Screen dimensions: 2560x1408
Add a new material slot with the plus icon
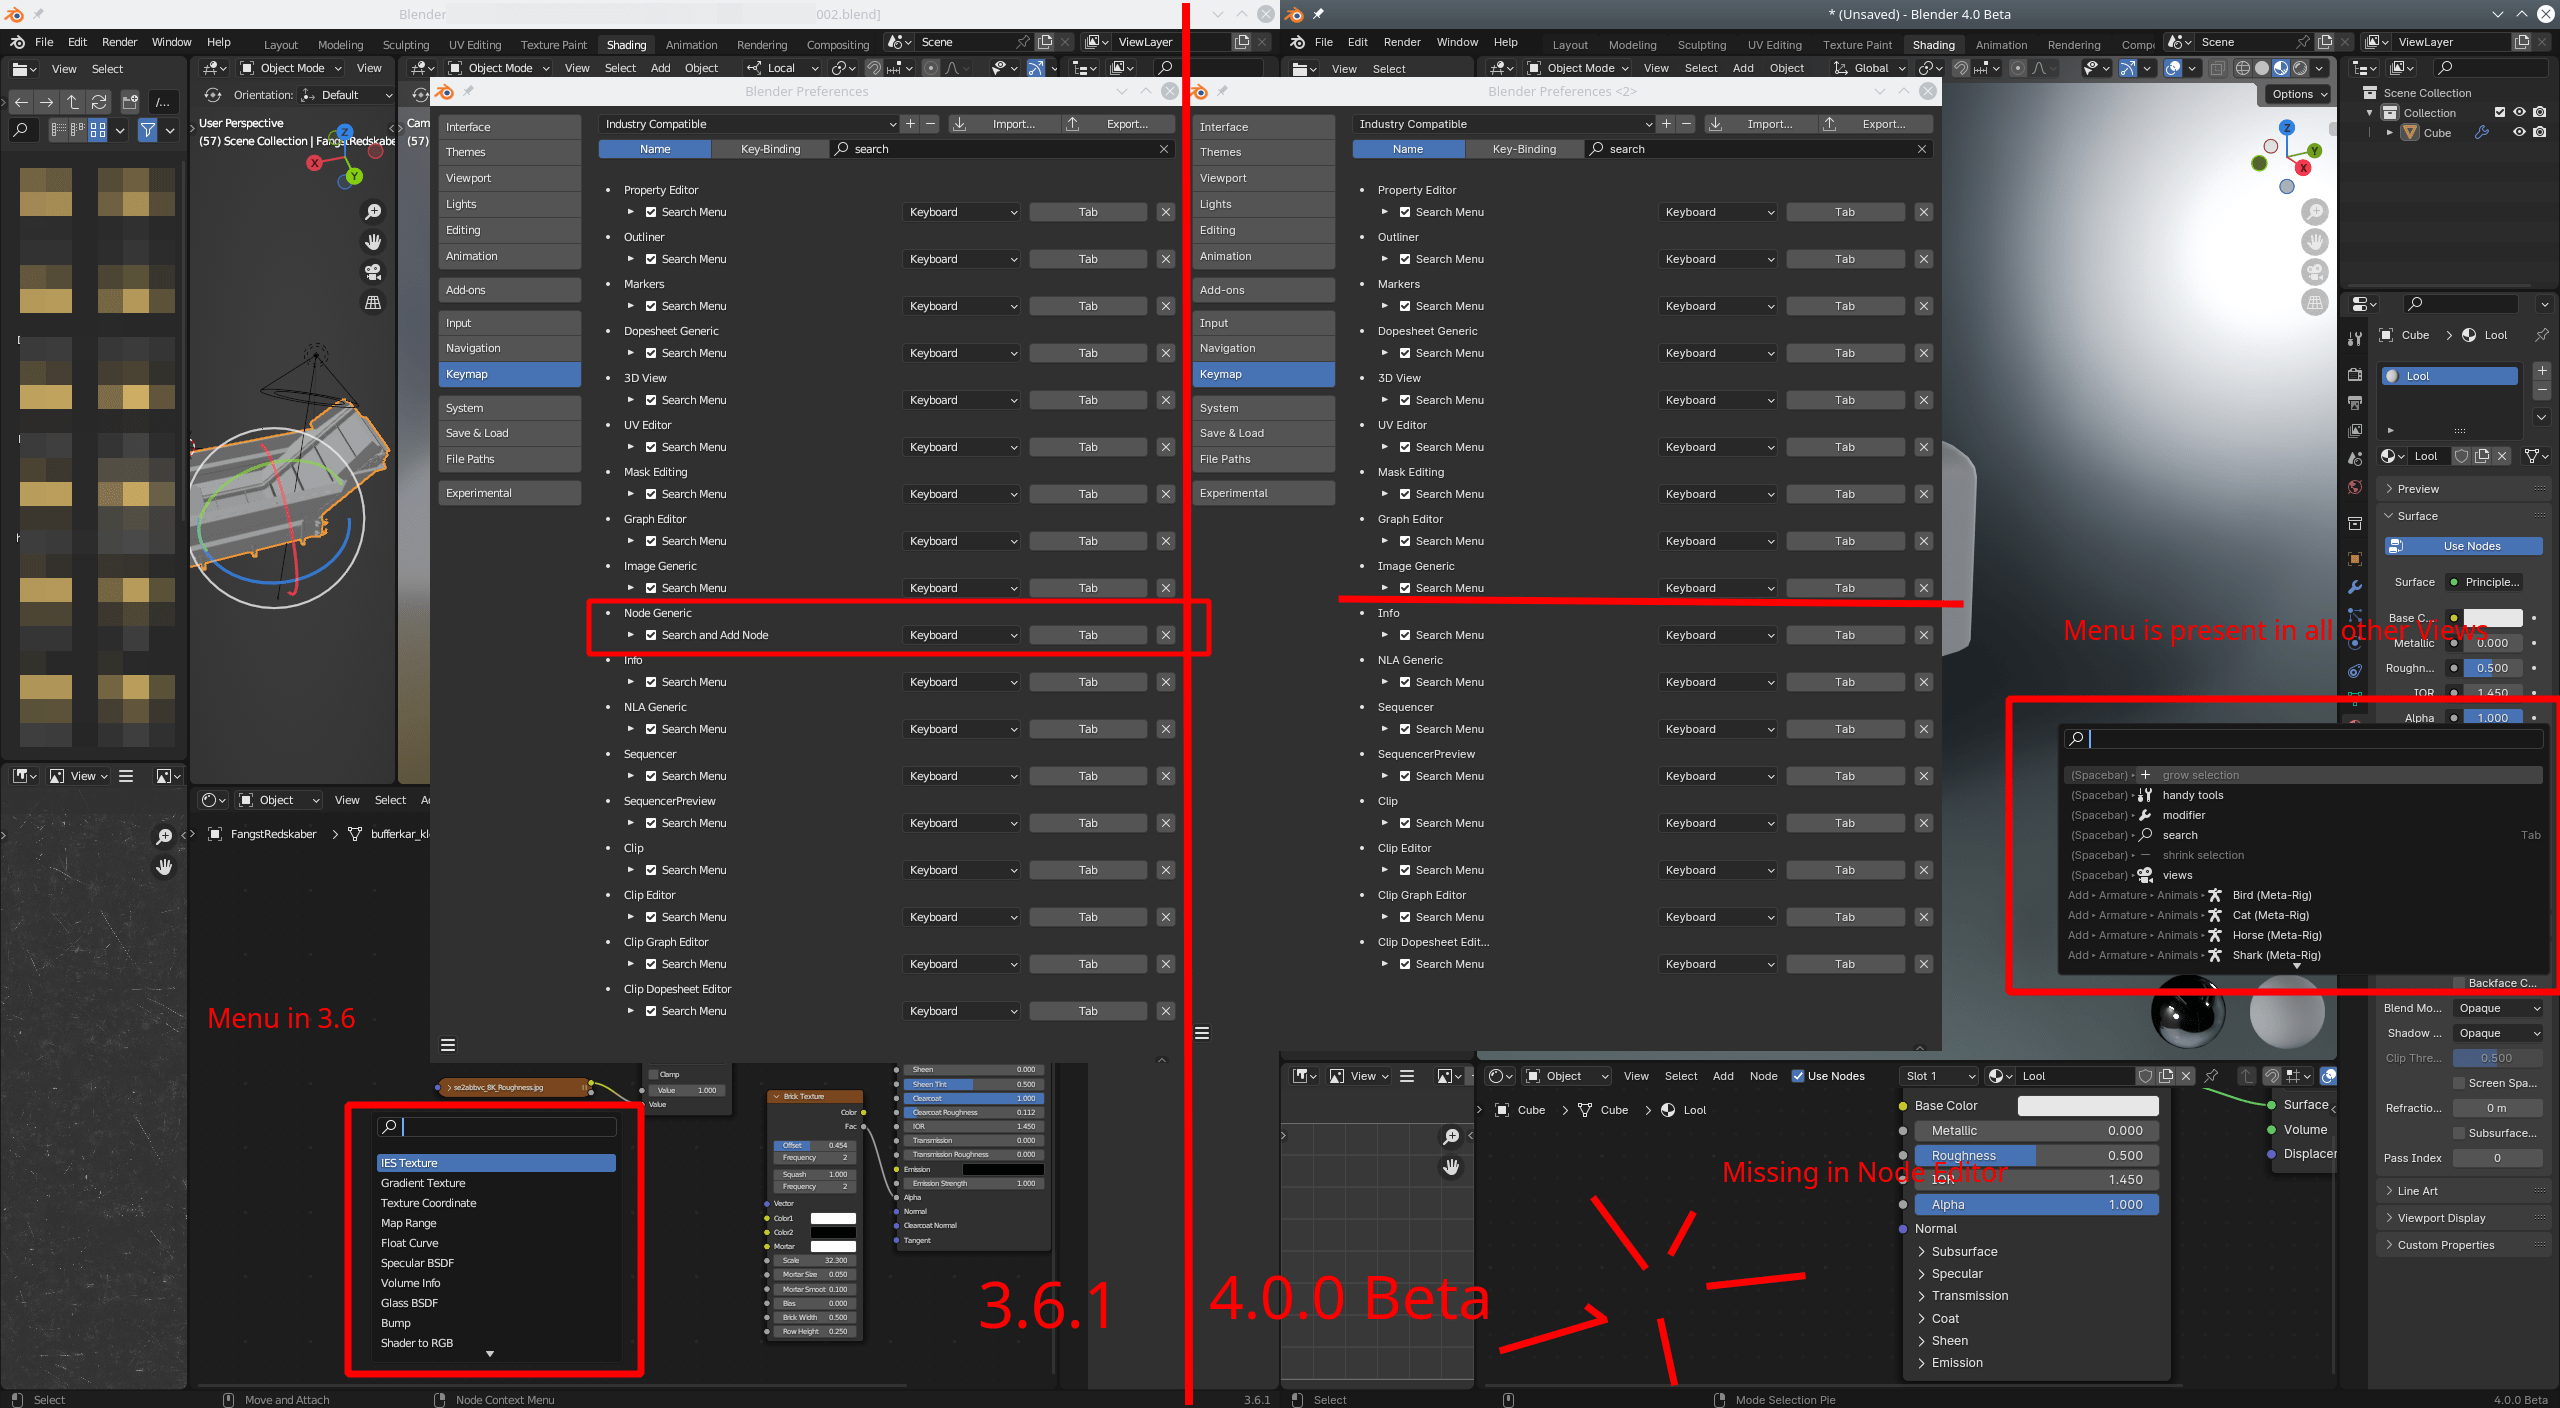[2542, 371]
